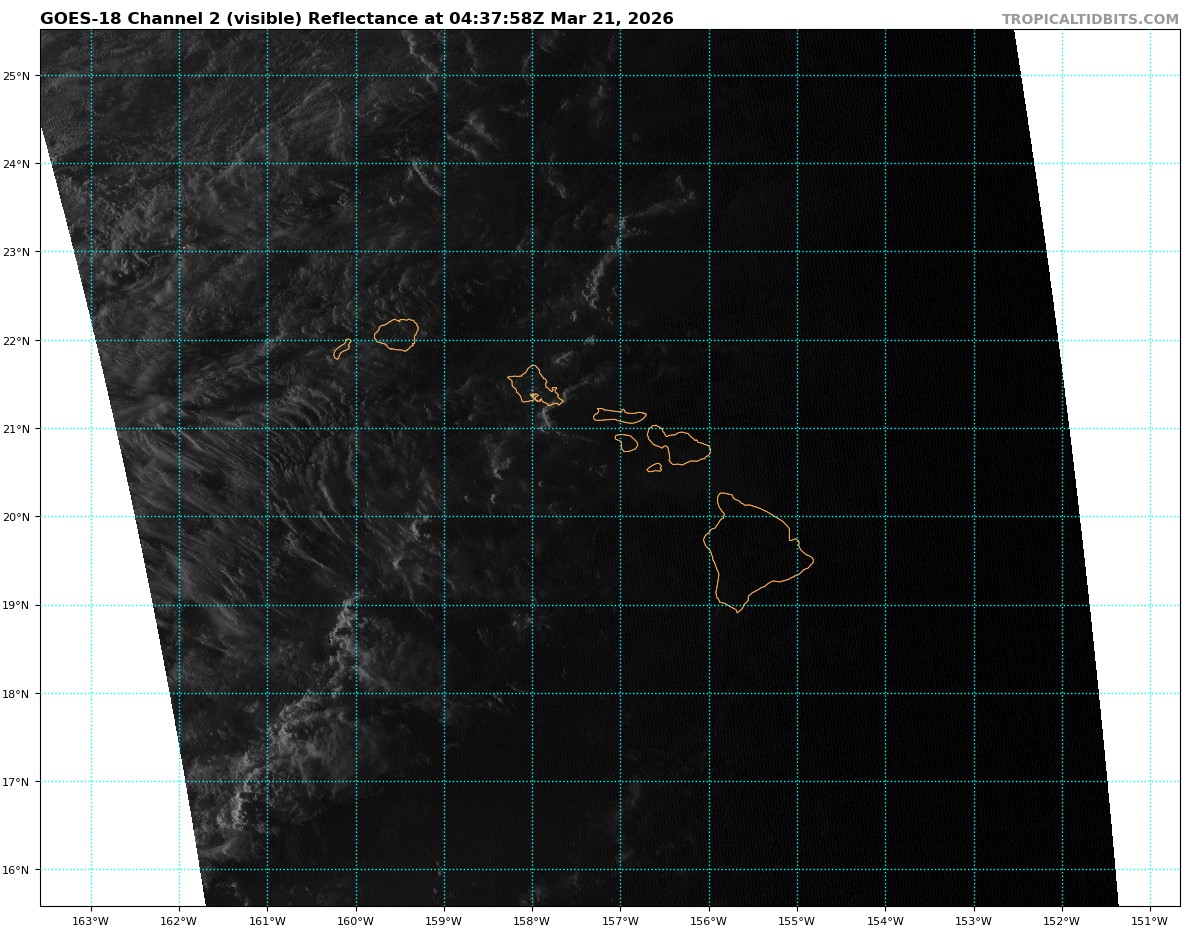Click the small Niihau island outline
This screenshot has width=1200, height=929.
(342, 349)
